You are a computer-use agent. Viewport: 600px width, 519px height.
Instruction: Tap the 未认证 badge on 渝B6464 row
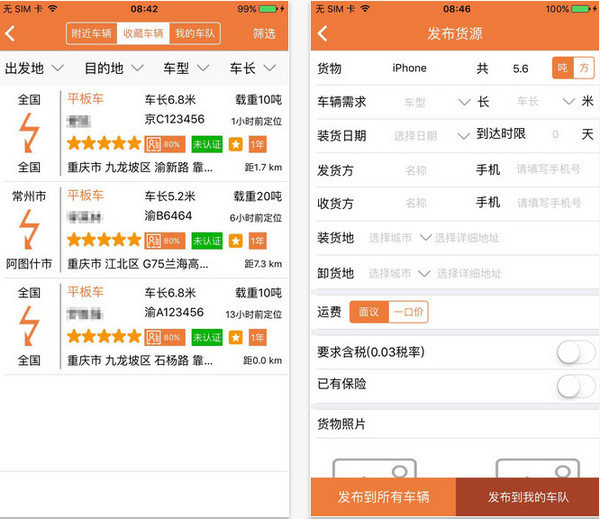pos(207,241)
